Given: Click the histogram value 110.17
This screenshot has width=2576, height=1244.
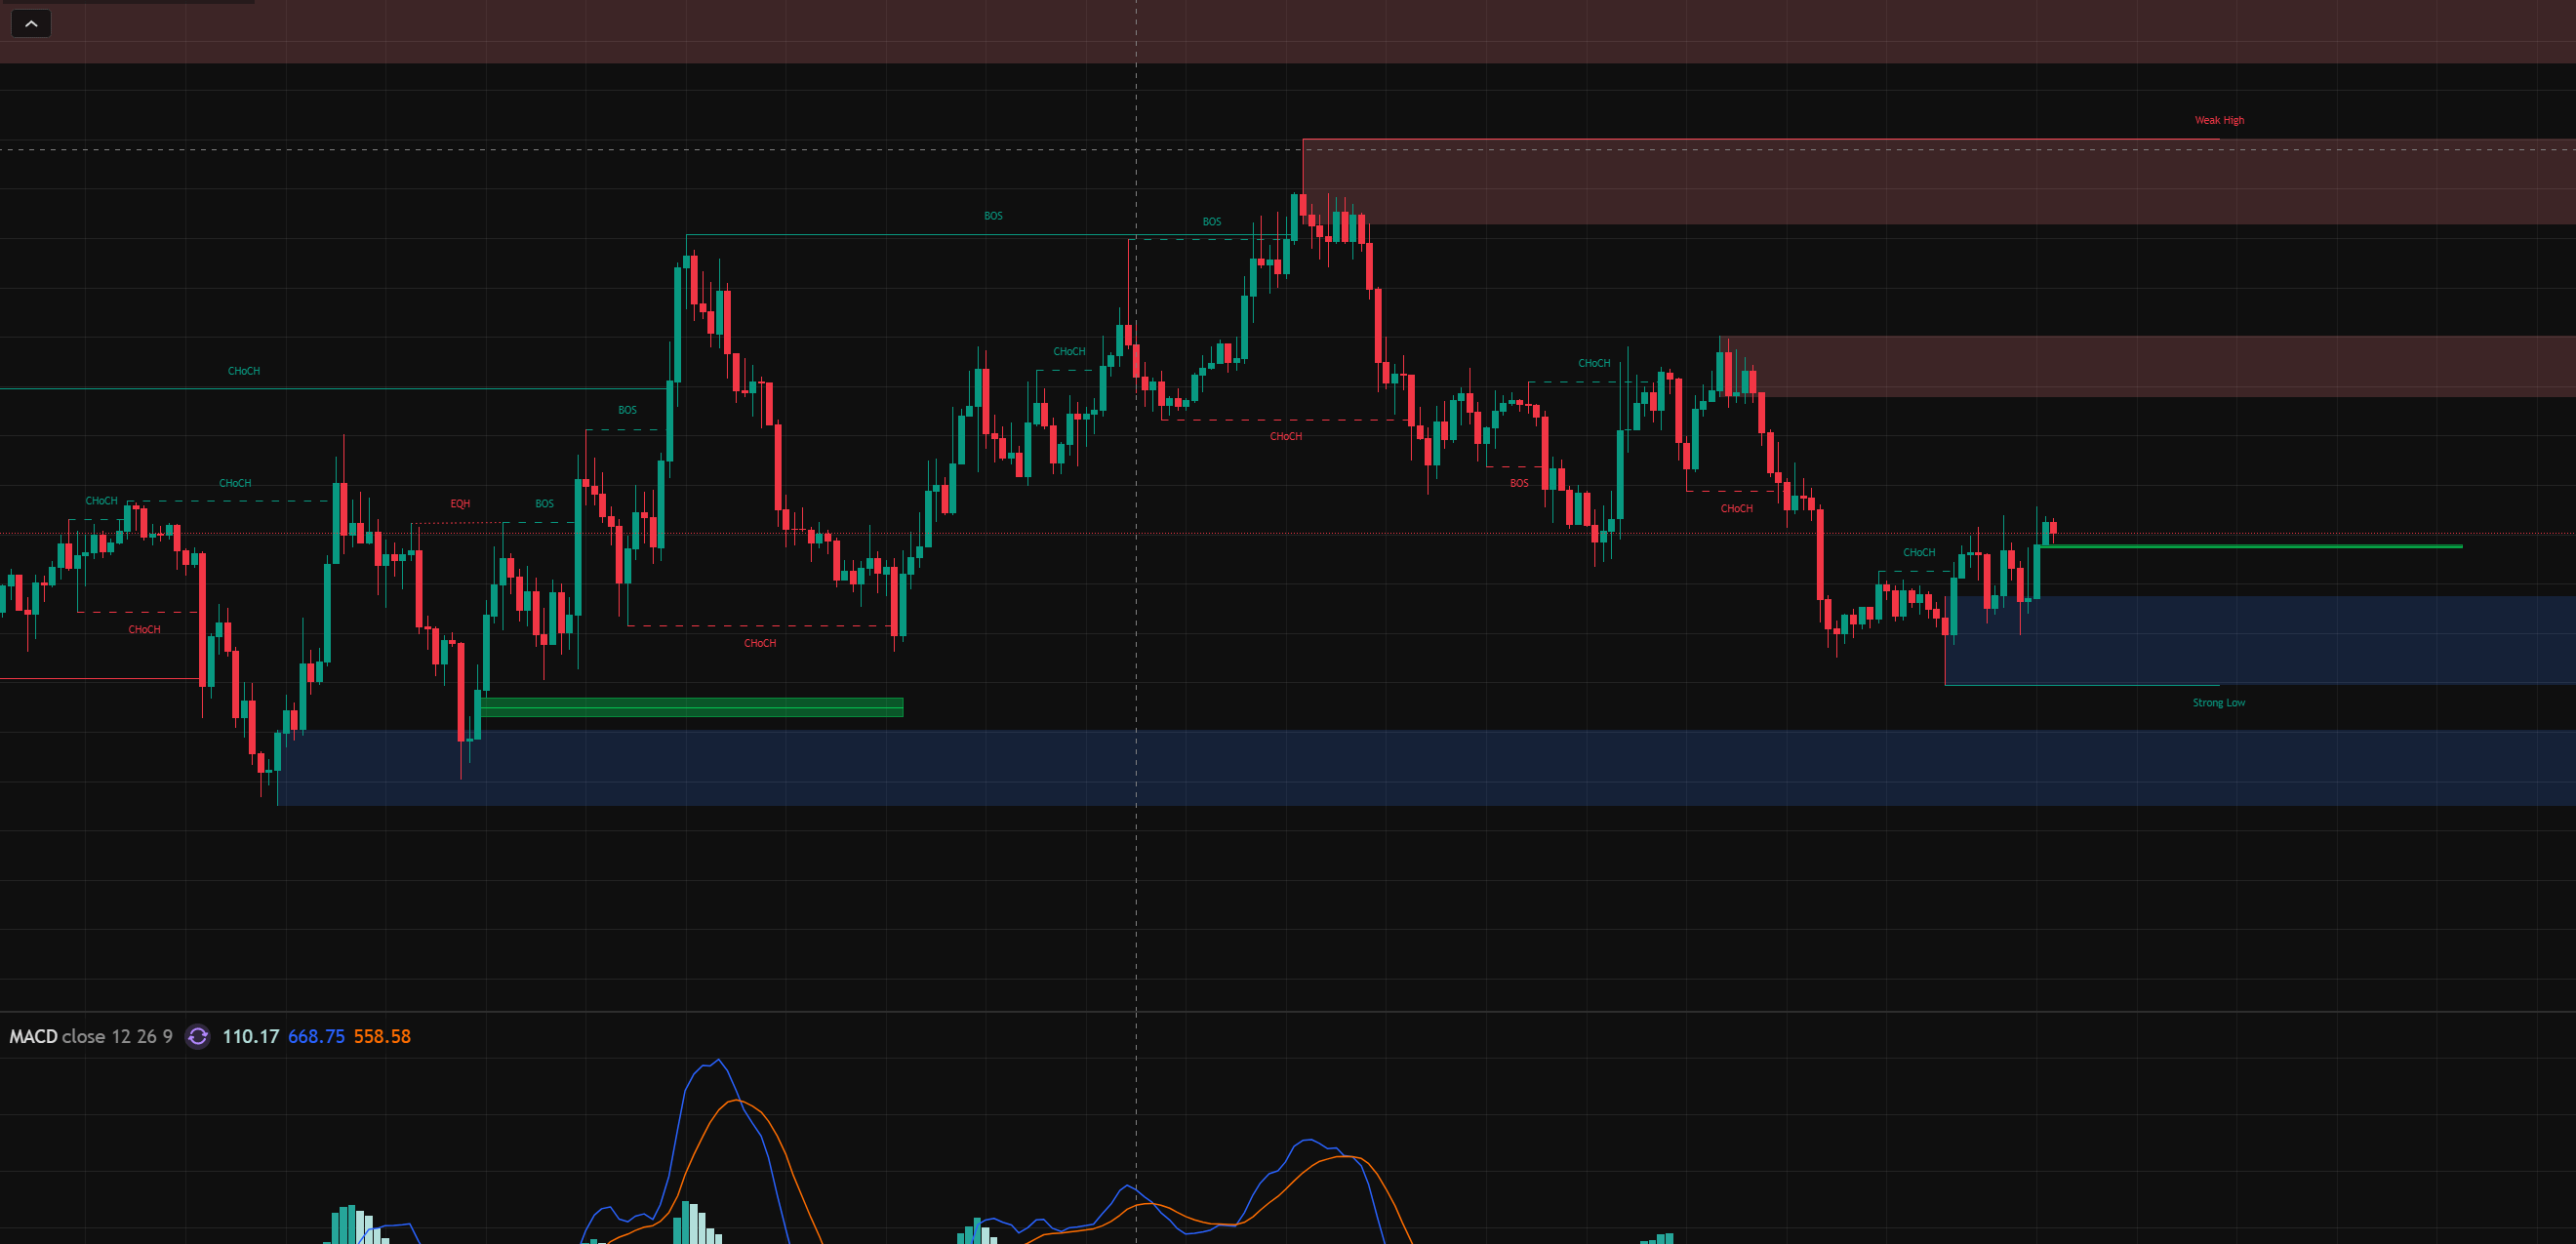Looking at the screenshot, I should (x=250, y=1036).
